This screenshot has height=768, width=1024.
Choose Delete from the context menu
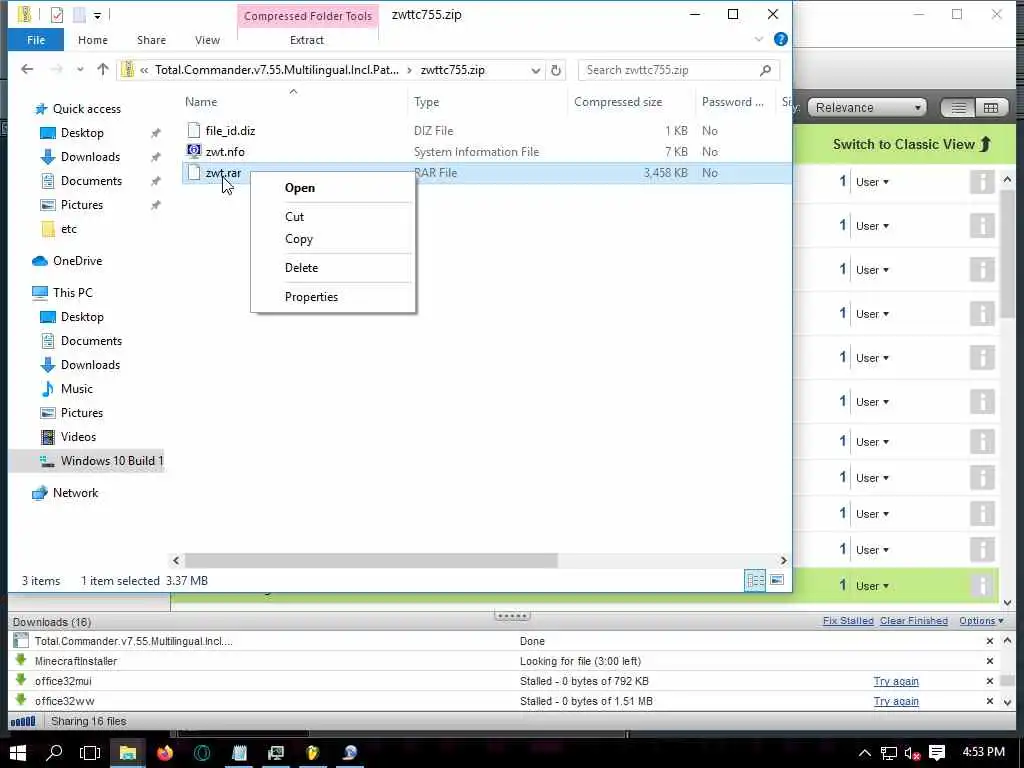(x=301, y=268)
